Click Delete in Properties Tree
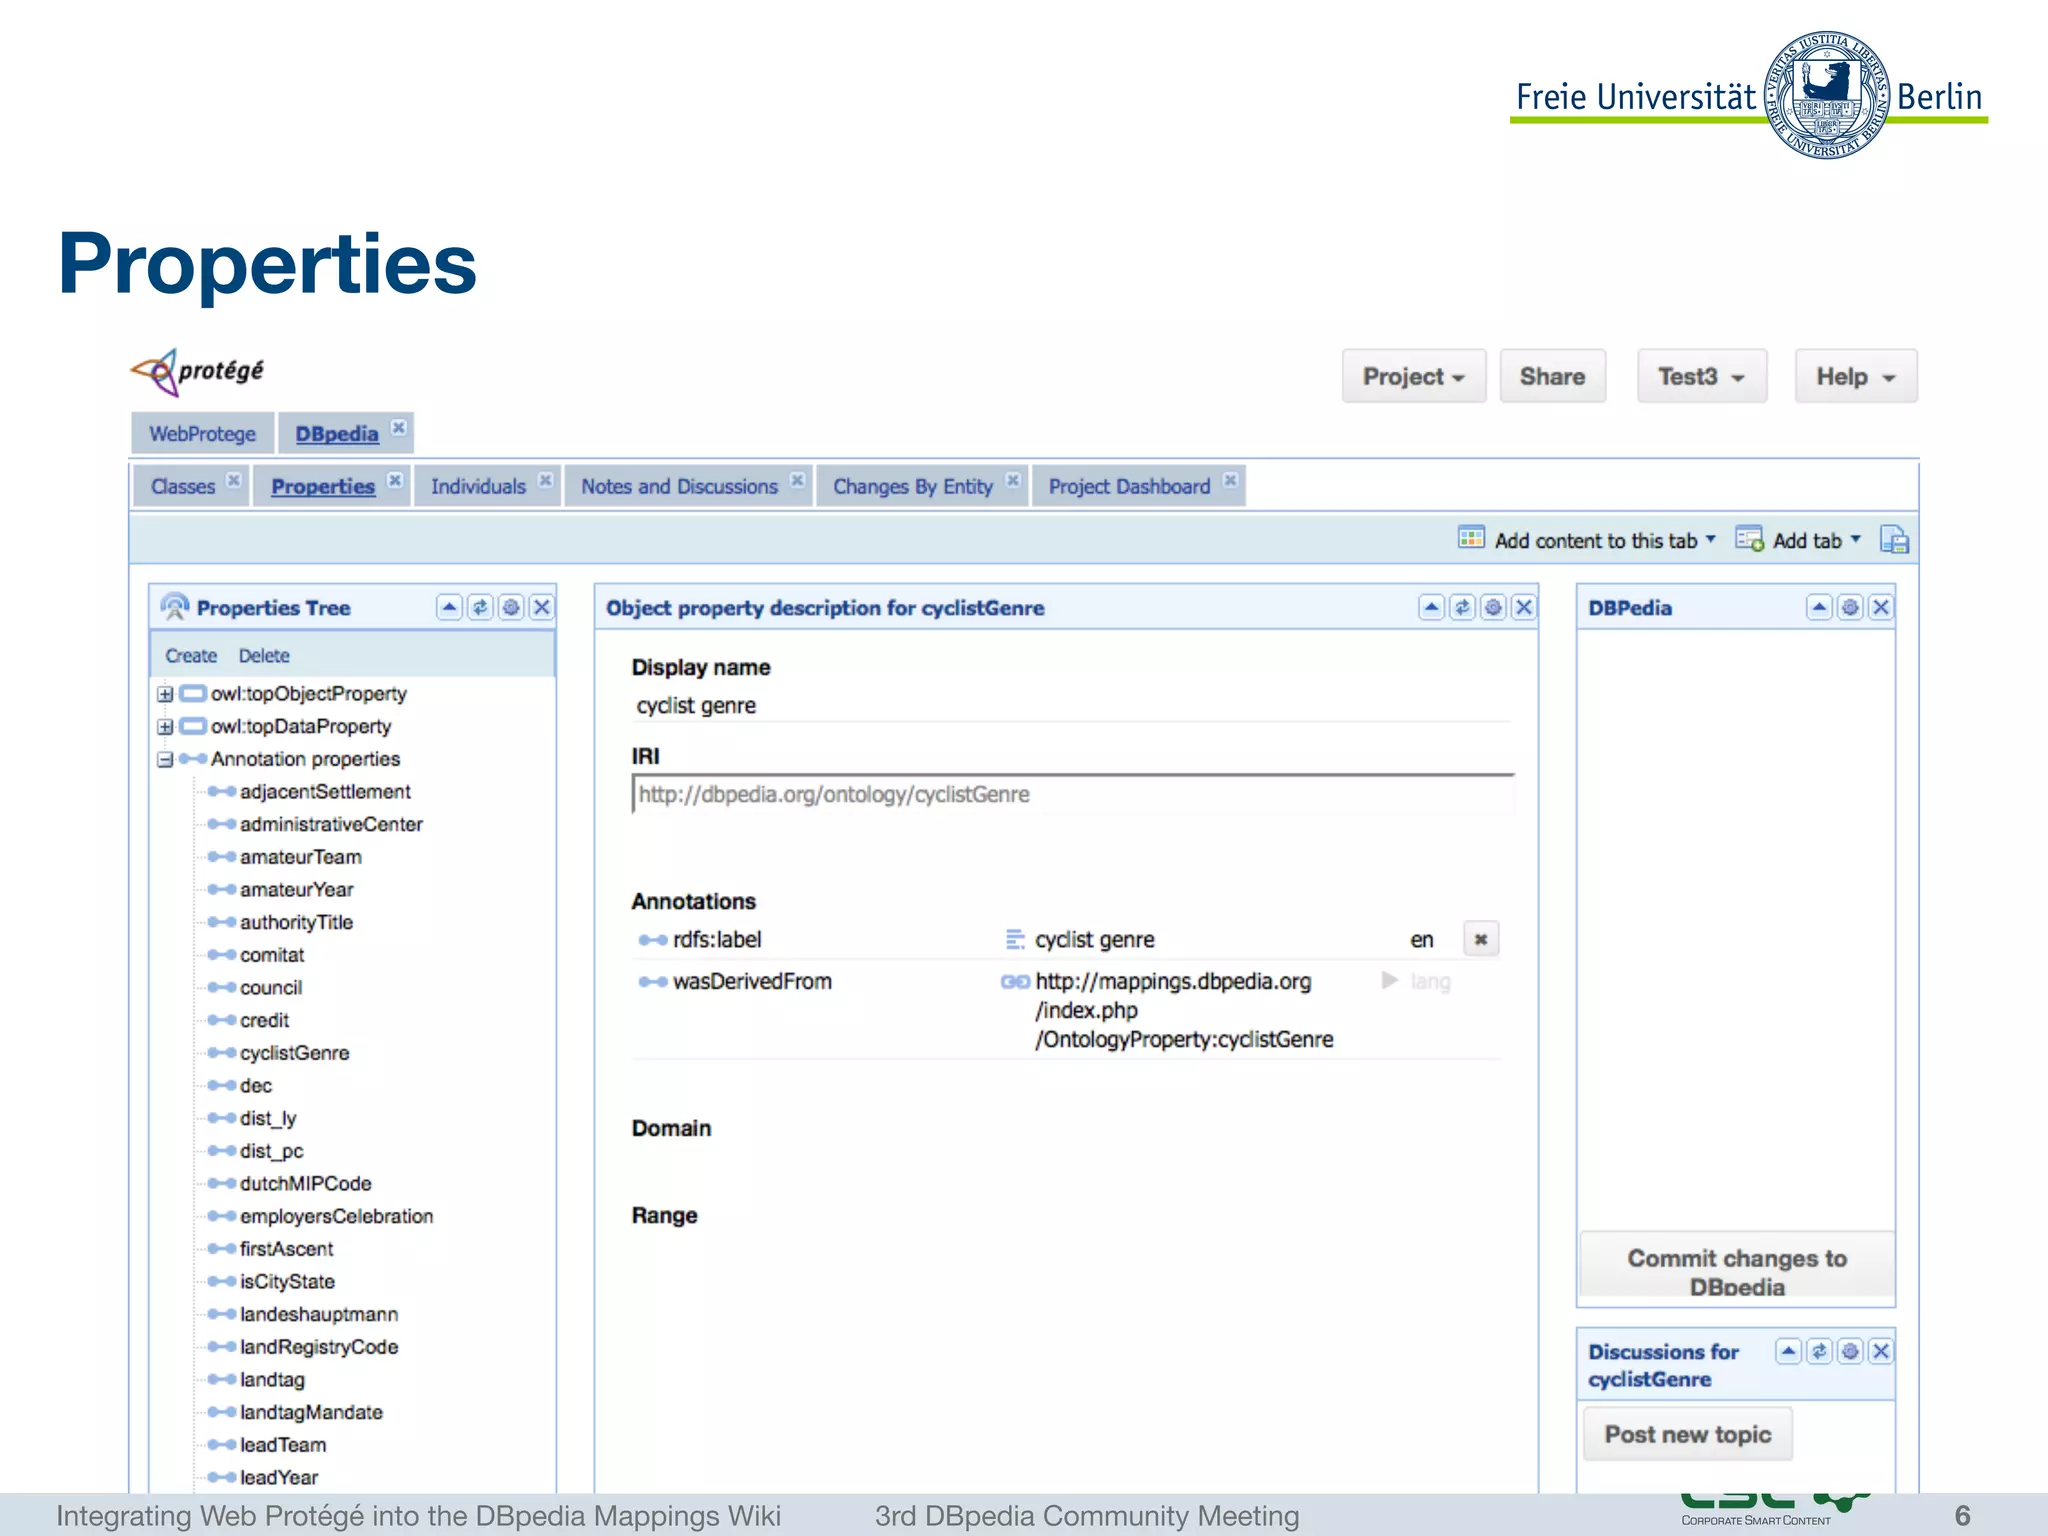The height and width of the screenshot is (1536, 2048). click(264, 656)
